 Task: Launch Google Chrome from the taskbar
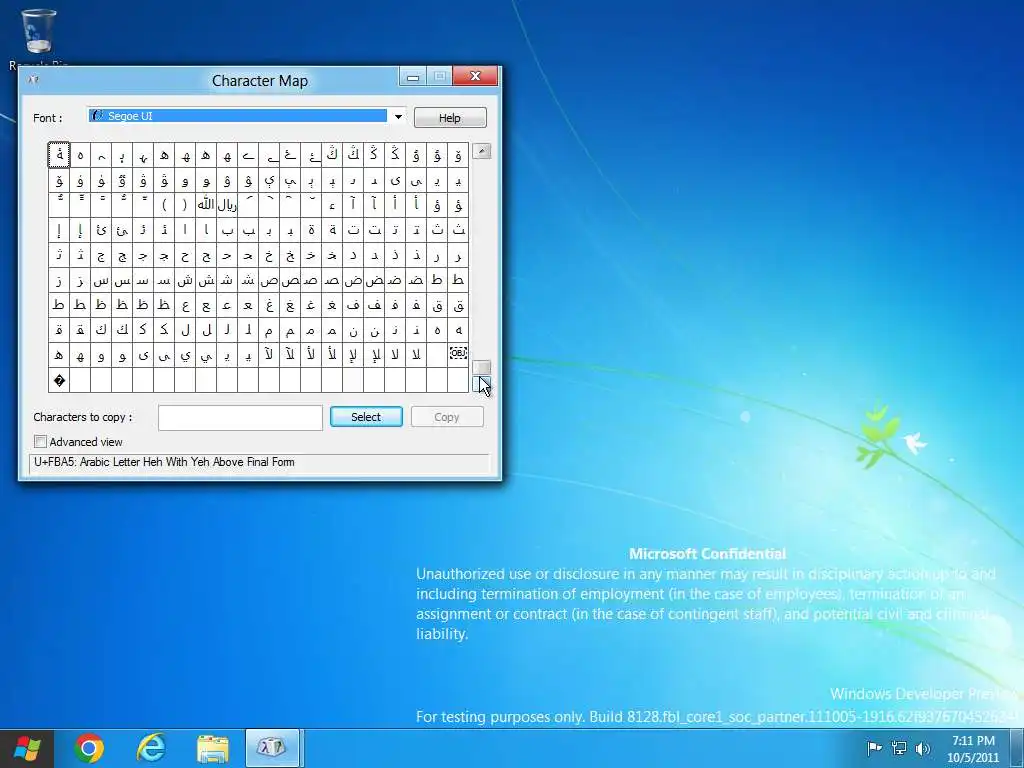click(89, 748)
